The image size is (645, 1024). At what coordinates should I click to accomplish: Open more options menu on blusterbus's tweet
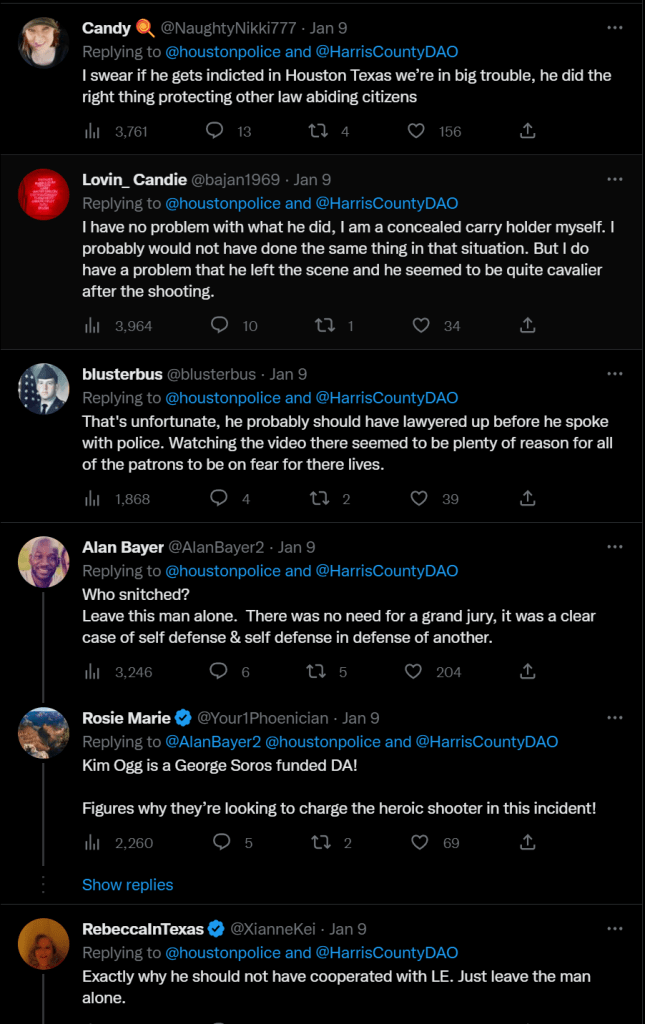click(x=615, y=373)
